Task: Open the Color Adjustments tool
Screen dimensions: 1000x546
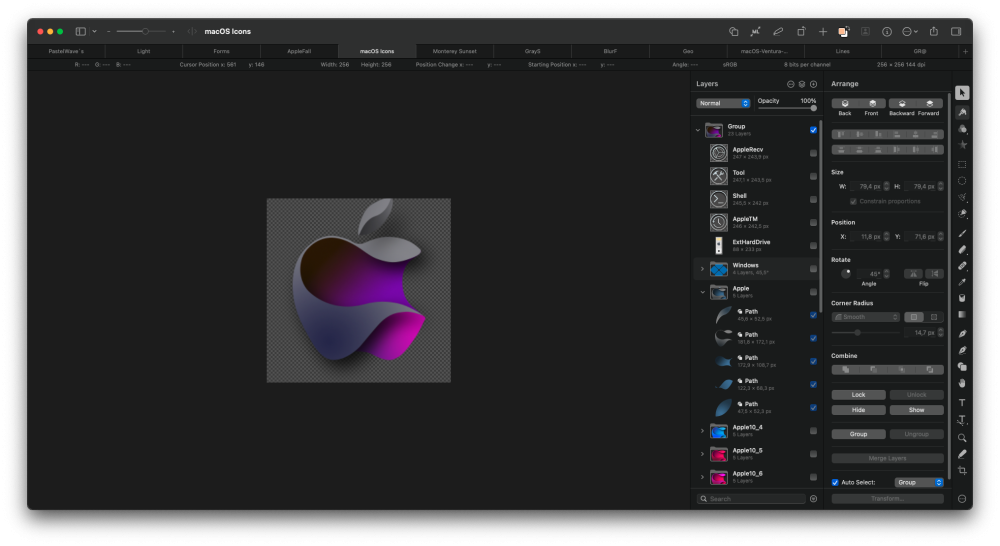Action: pos(962,129)
